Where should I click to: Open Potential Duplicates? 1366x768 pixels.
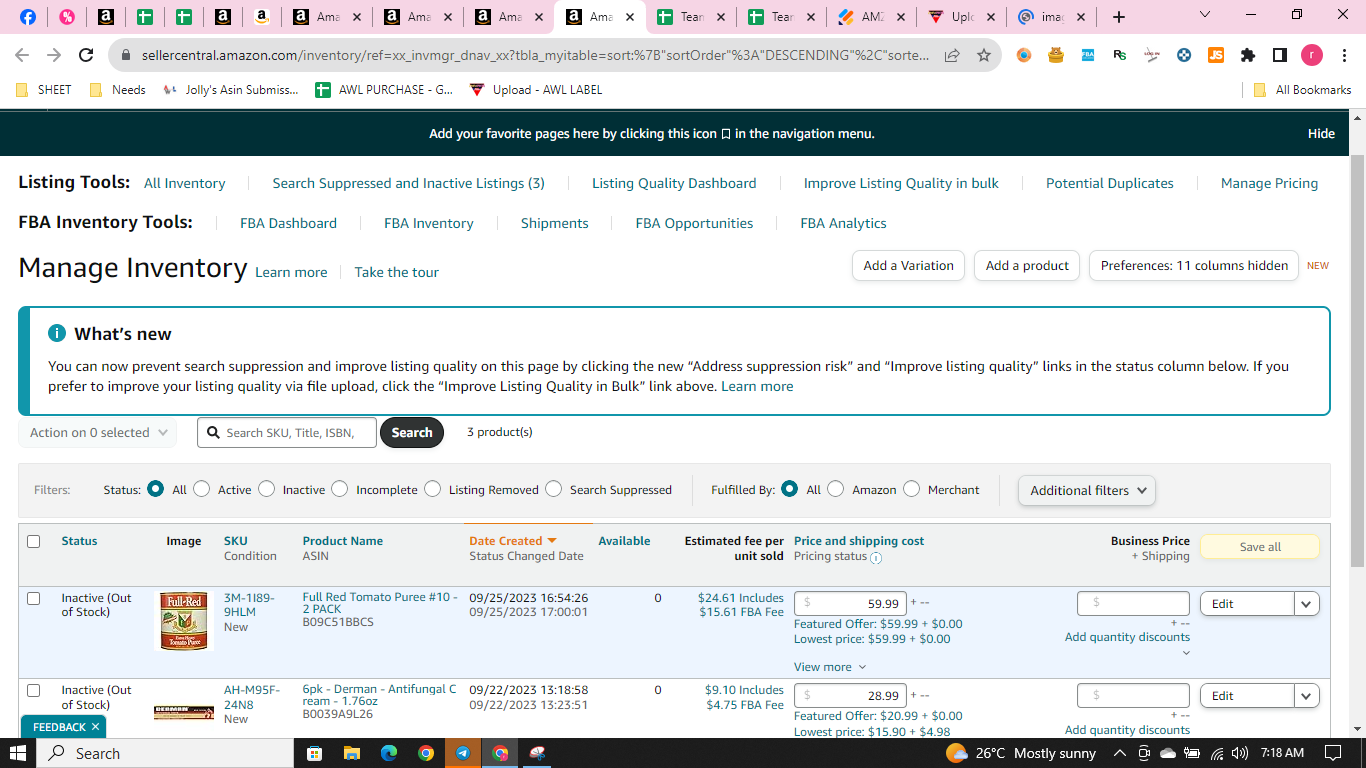pos(1110,183)
